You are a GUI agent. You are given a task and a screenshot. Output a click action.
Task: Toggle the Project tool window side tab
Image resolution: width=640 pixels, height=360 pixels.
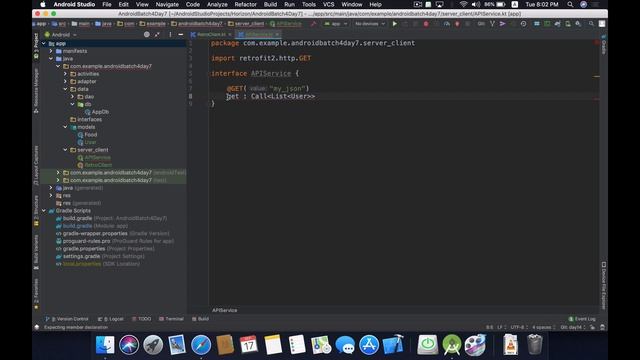click(x=36, y=46)
